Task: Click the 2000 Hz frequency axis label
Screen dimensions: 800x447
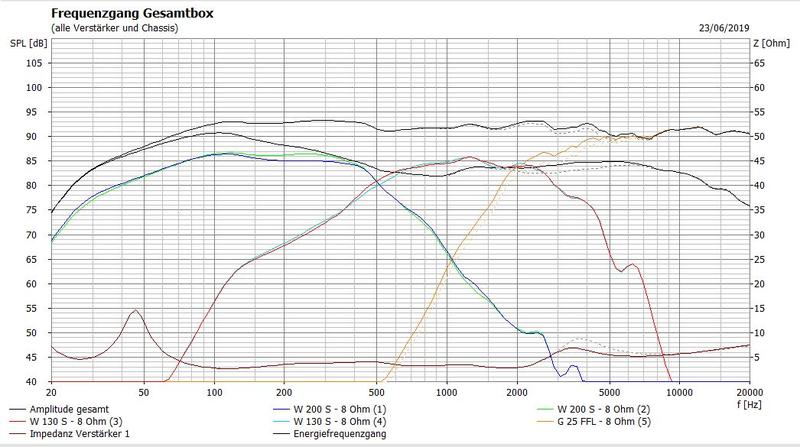Action: [x=517, y=392]
